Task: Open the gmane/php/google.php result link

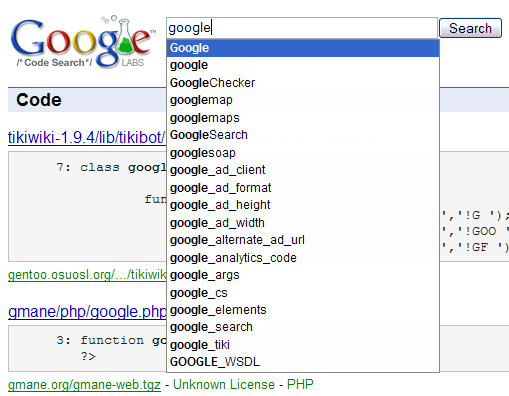Action: click(x=87, y=312)
